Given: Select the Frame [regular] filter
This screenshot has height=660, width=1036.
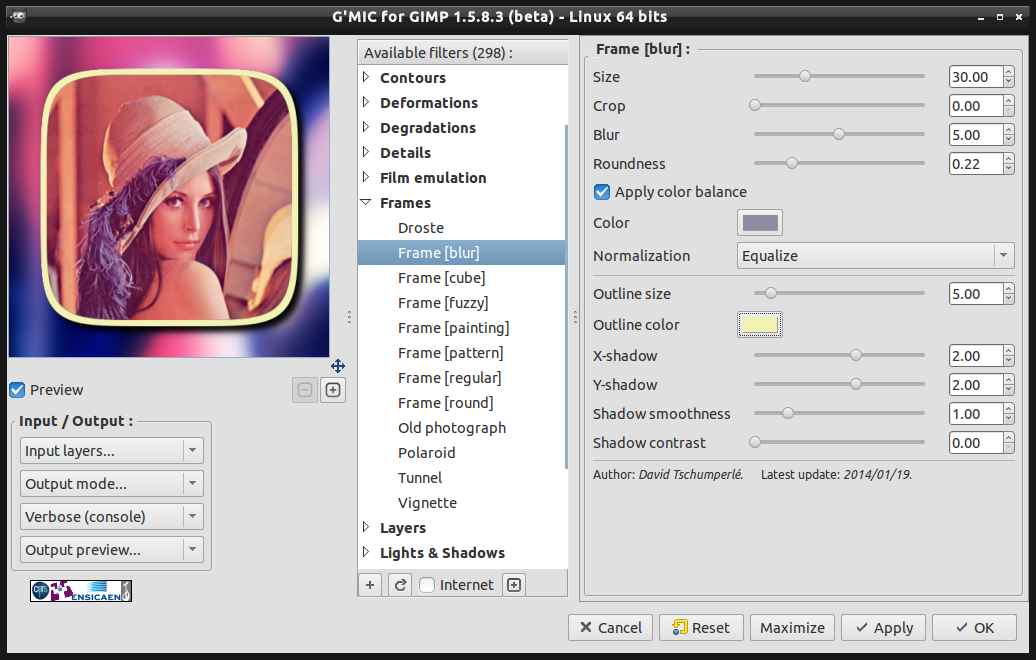Looking at the screenshot, I should point(450,379).
